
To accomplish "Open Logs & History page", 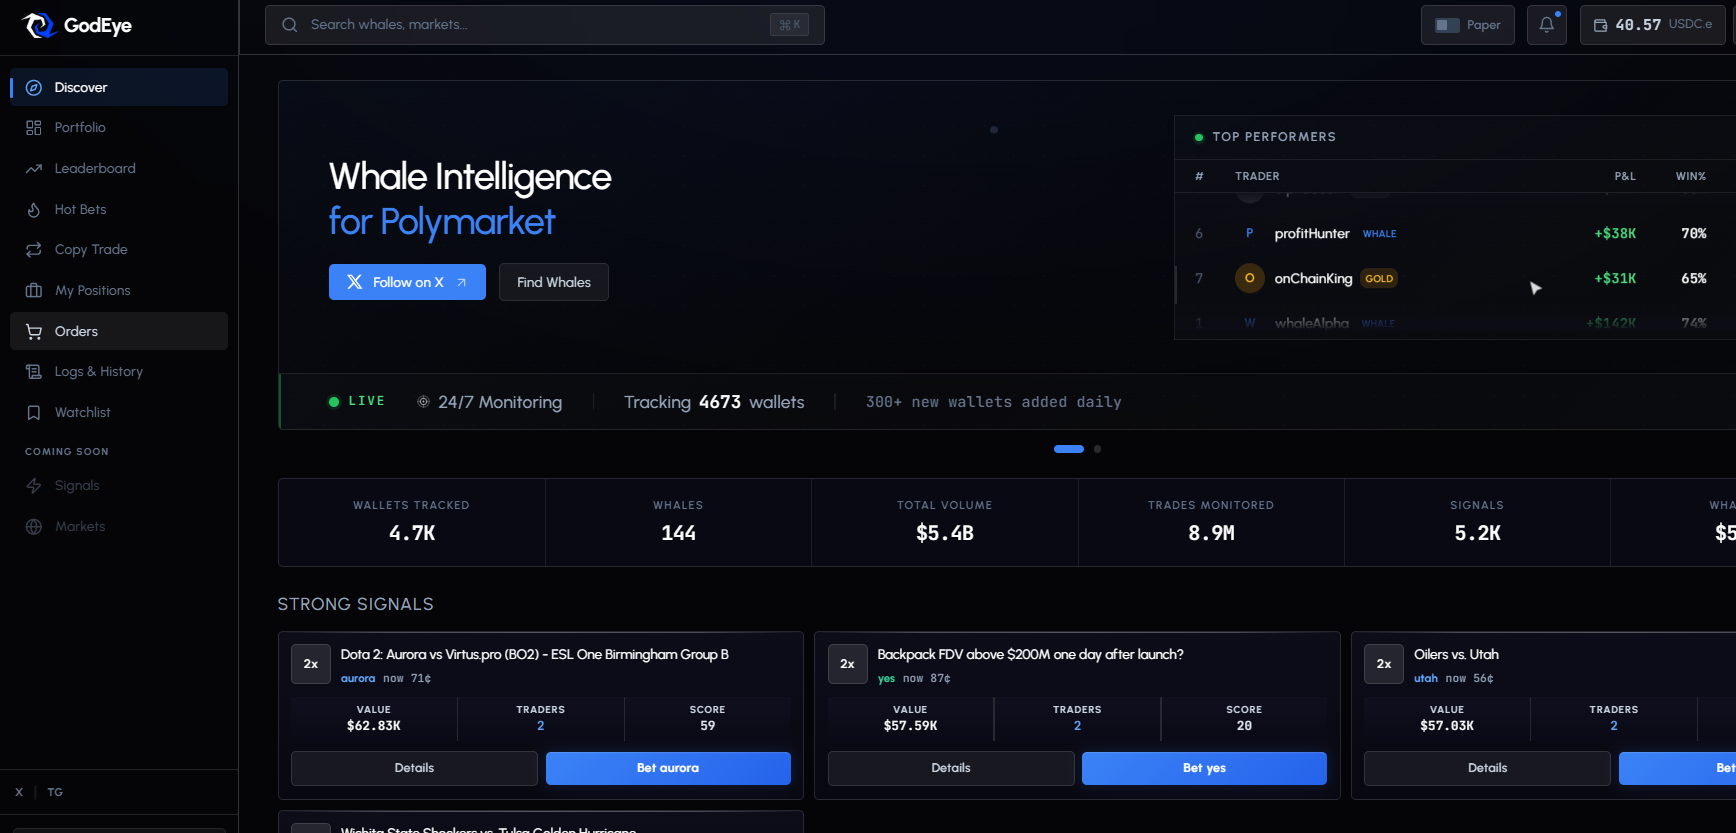I will 119,372.
